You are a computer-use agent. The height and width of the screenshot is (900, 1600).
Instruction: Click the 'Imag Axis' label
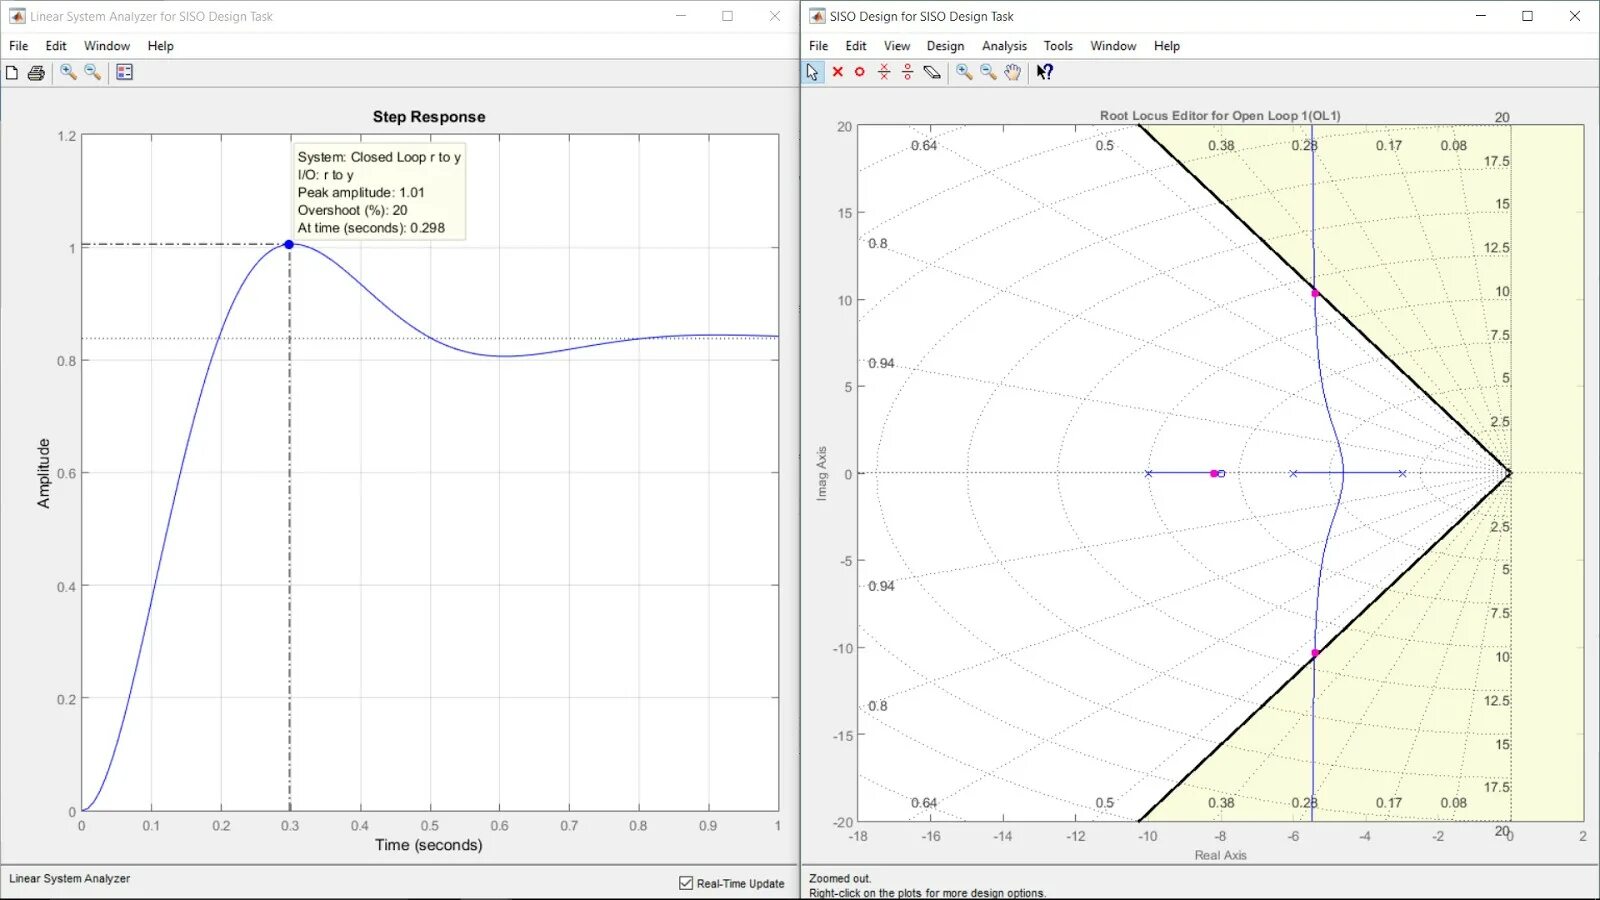[822, 473]
